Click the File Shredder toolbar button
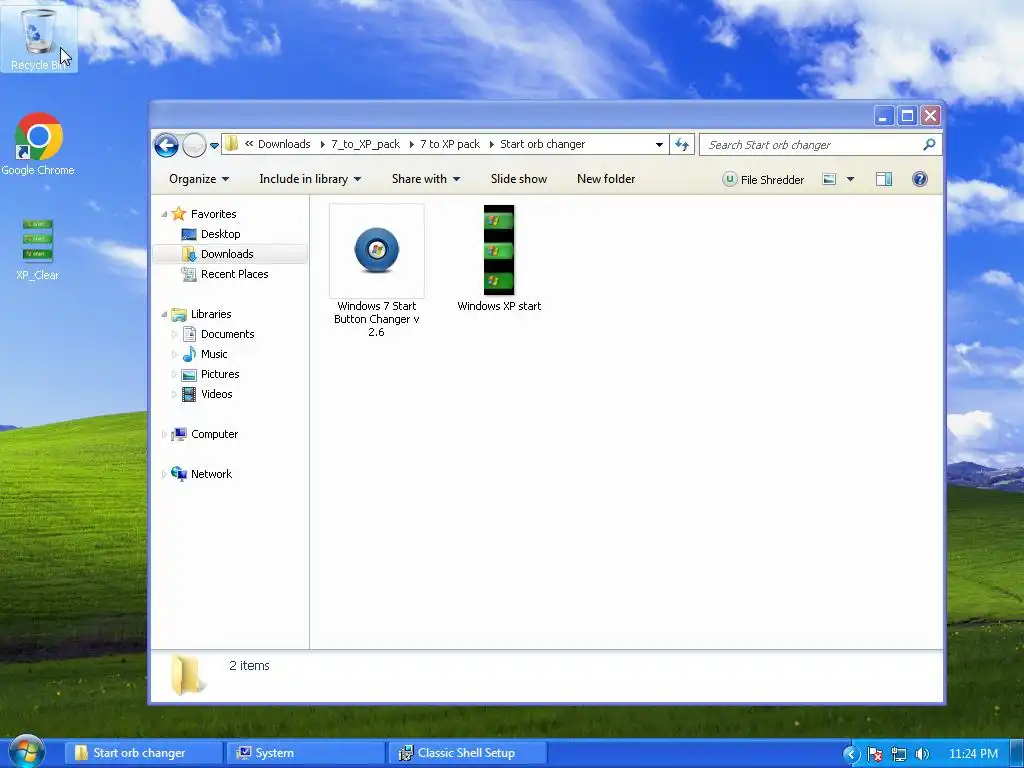The image size is (1024, 768). [x=763, y=180]
